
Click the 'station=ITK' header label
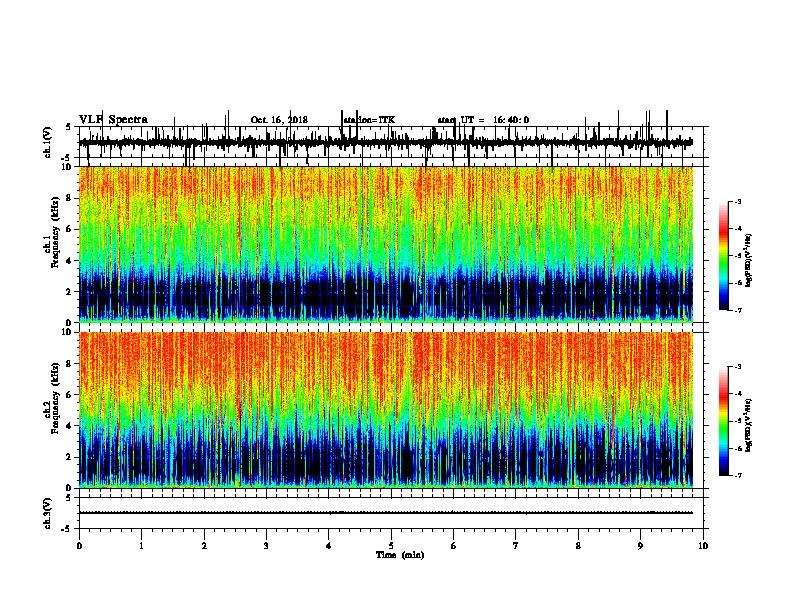369,120
